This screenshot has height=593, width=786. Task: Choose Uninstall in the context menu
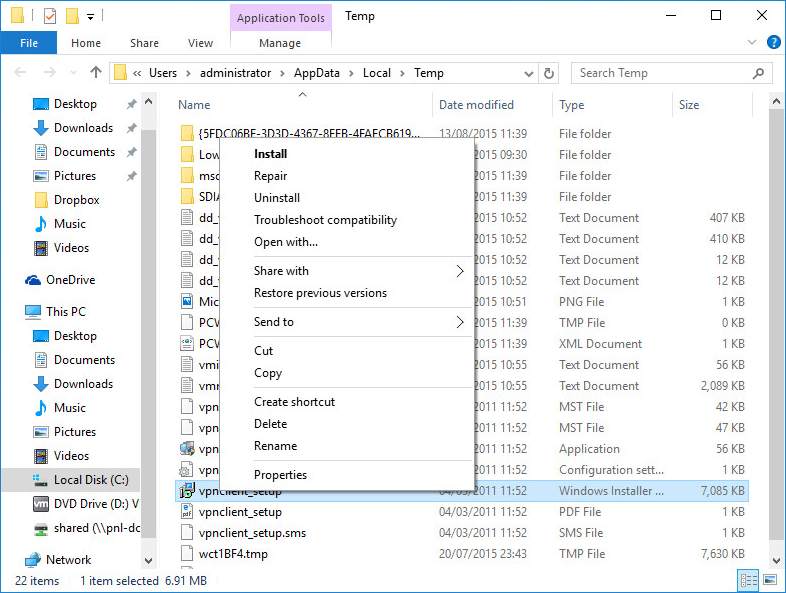[x=277, y=198]
